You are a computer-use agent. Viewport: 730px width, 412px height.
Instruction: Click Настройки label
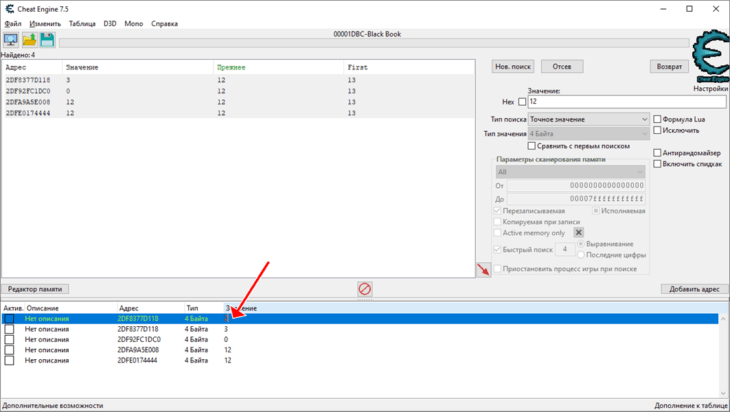coord(710,88)
